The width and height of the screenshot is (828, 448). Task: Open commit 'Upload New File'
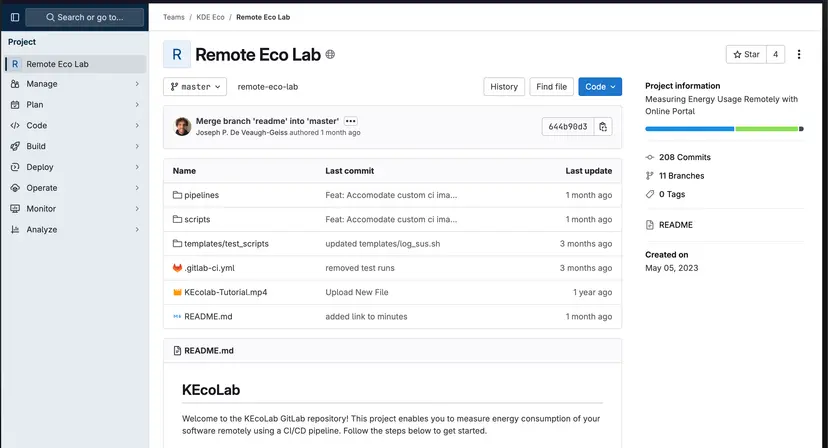[x=356, y=292]
